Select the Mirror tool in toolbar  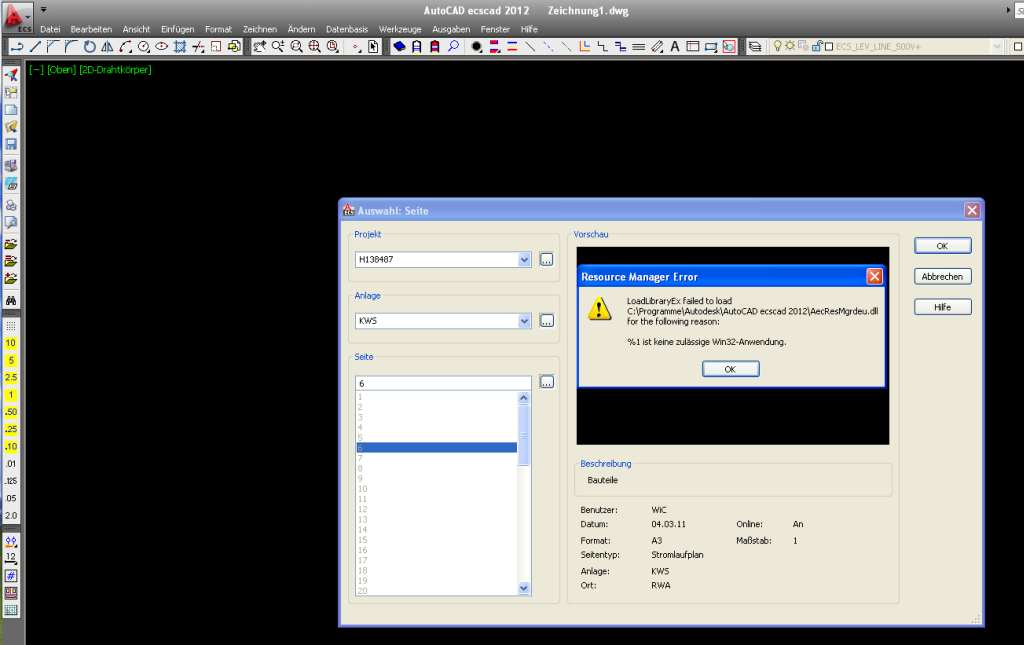[107, 46]
